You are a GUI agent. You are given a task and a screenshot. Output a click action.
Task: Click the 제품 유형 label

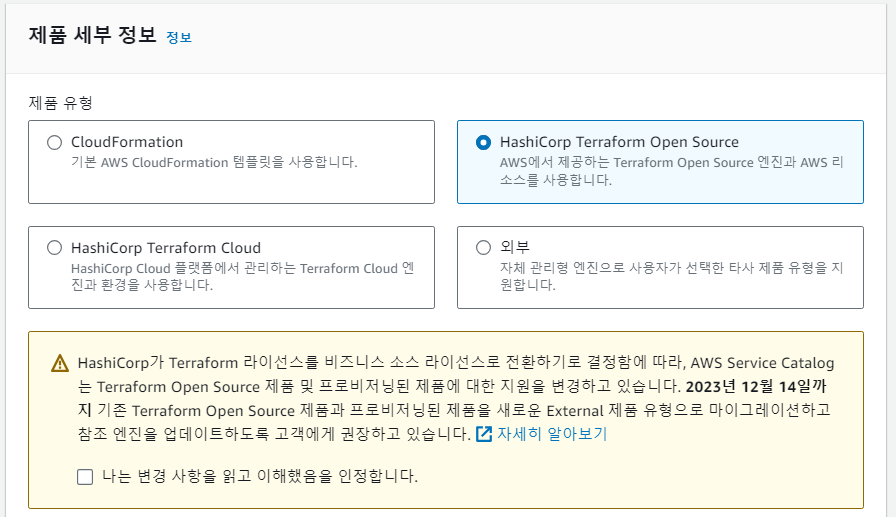(61, 103)
